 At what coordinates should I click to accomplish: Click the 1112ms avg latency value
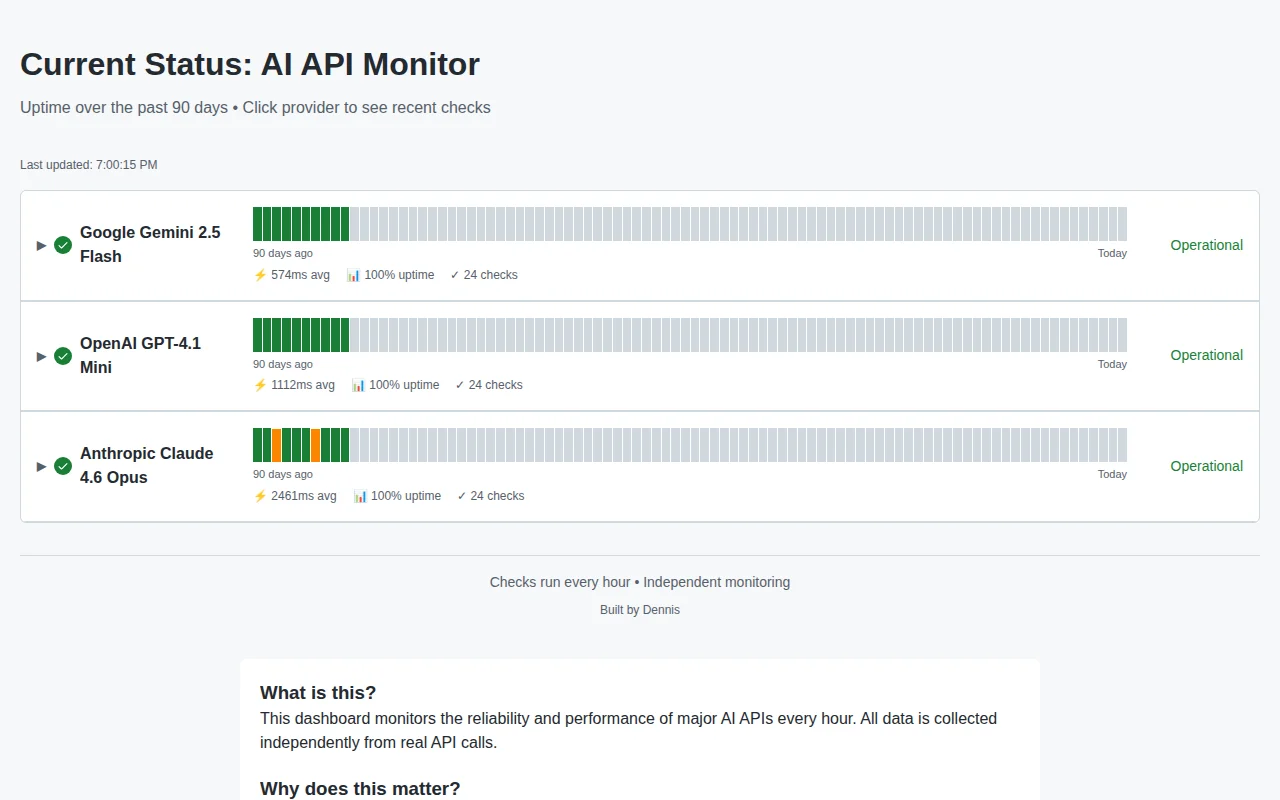[x=303, y=385]
